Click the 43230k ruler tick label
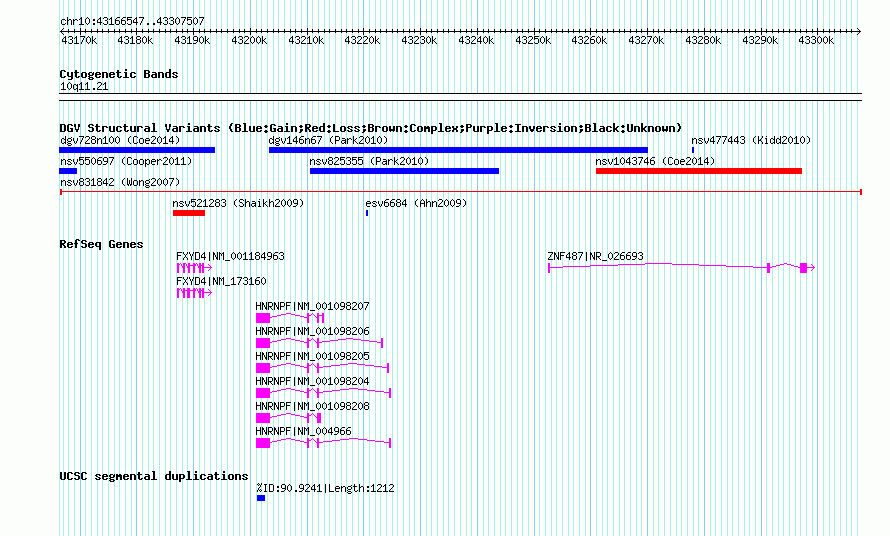Screen dimensions: 890x536 click(x=419, y=41)
